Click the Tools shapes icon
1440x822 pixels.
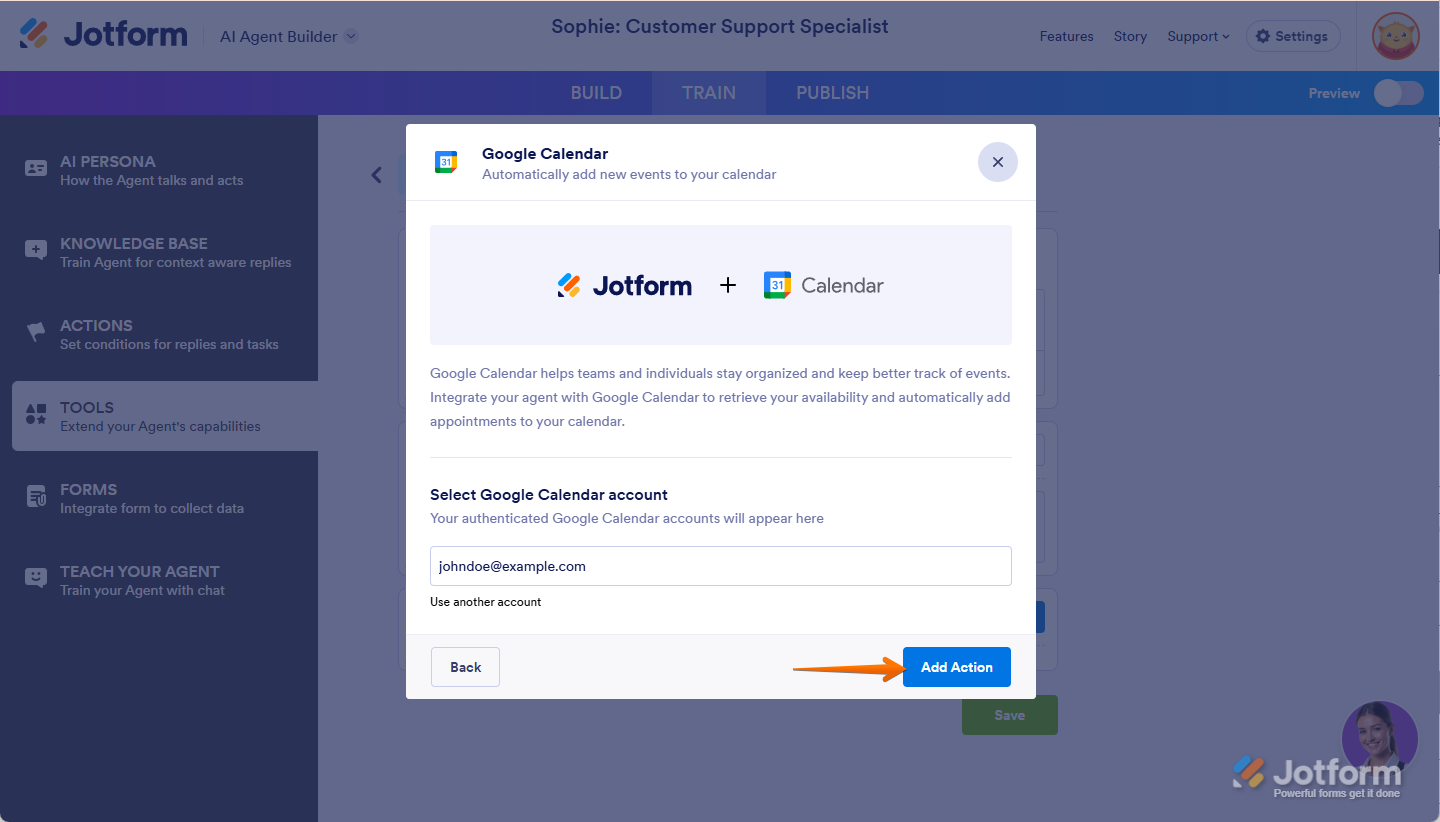click(36, 415)
